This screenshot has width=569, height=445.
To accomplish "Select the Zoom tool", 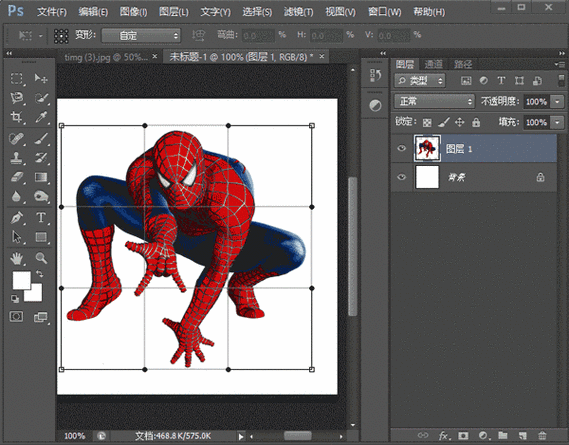I will point(41,258).
